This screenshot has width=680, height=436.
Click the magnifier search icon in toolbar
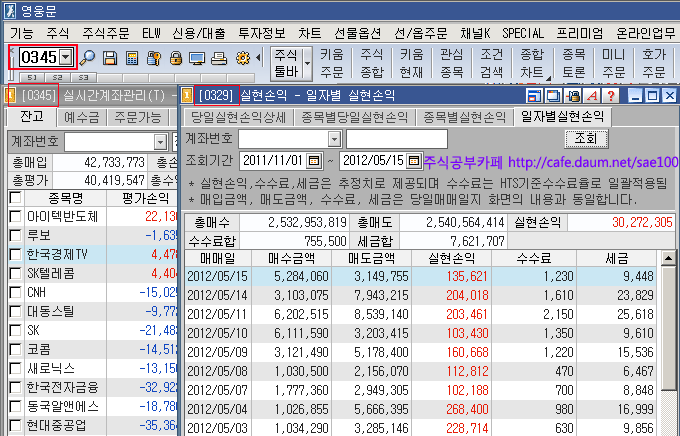point(88,58)
